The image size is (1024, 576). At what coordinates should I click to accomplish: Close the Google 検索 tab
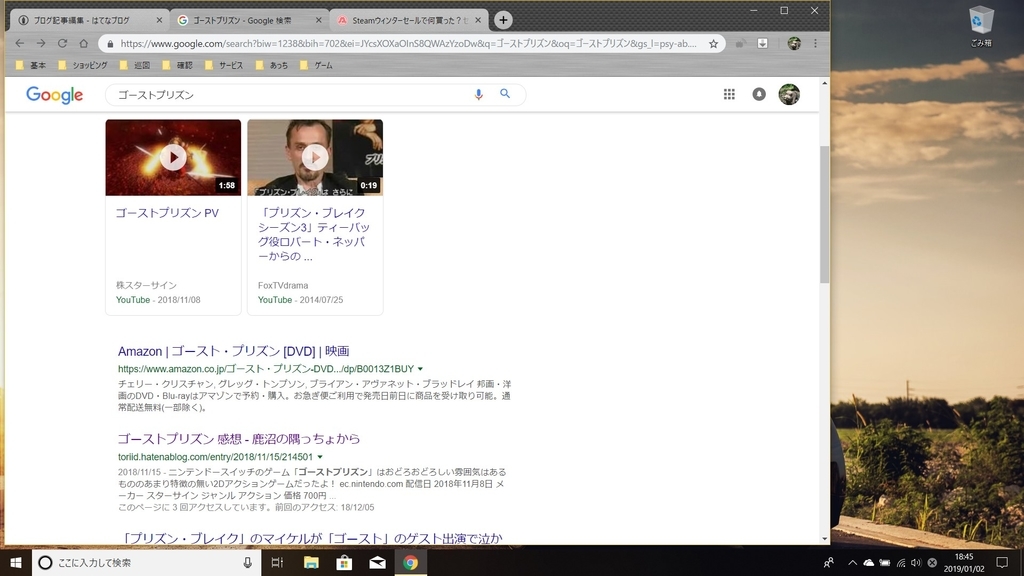[319, 20]
